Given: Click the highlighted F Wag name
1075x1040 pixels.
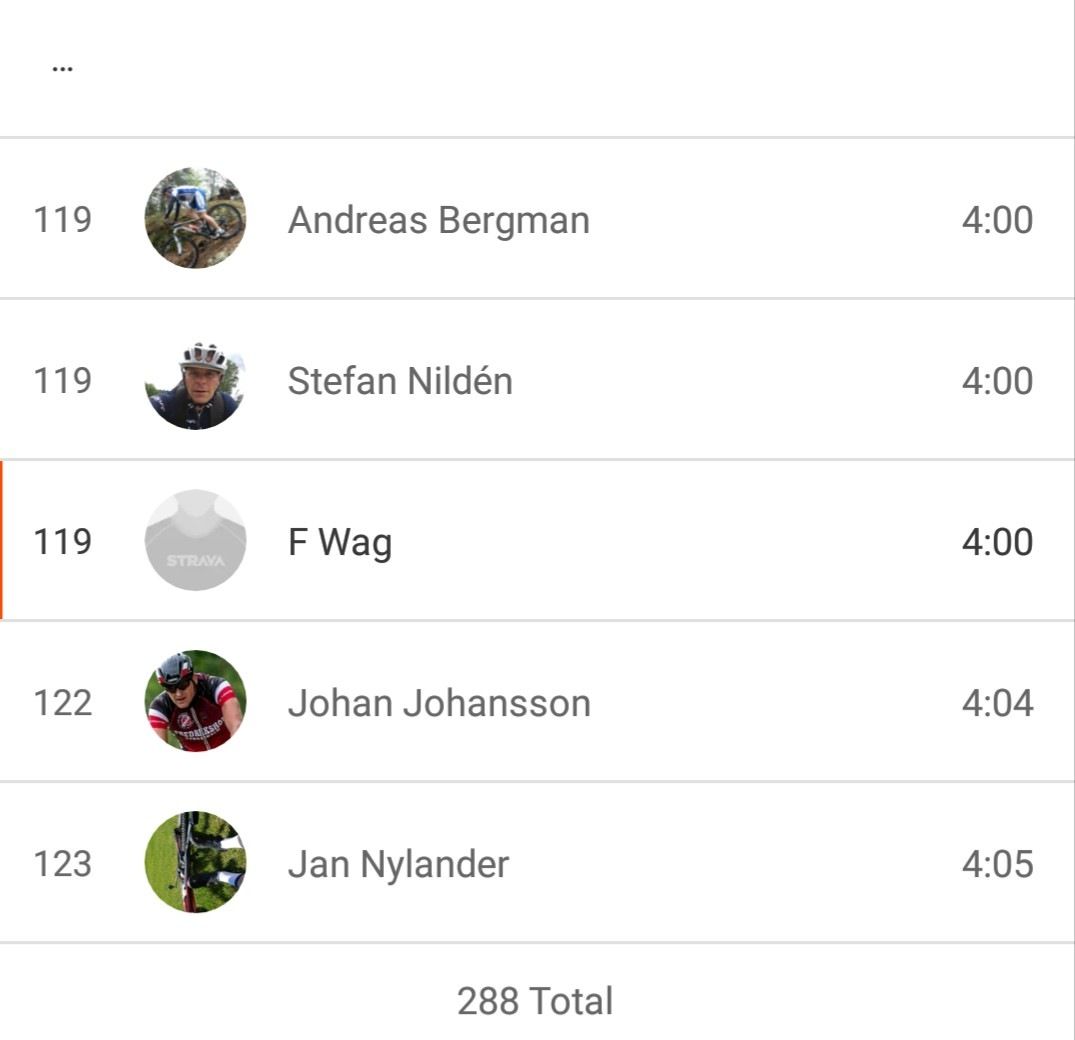Looking at the screenshot, I should [340, 542].
